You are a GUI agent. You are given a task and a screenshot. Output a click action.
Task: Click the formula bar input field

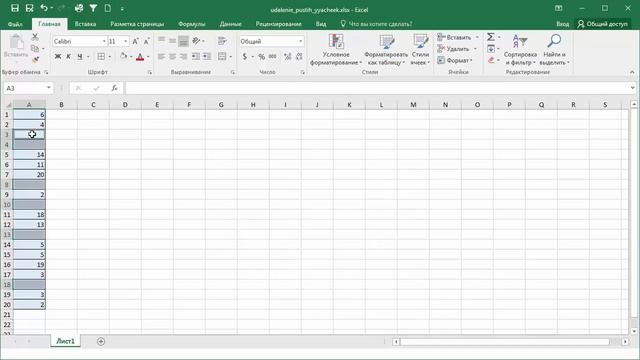[x=378, y=88]
